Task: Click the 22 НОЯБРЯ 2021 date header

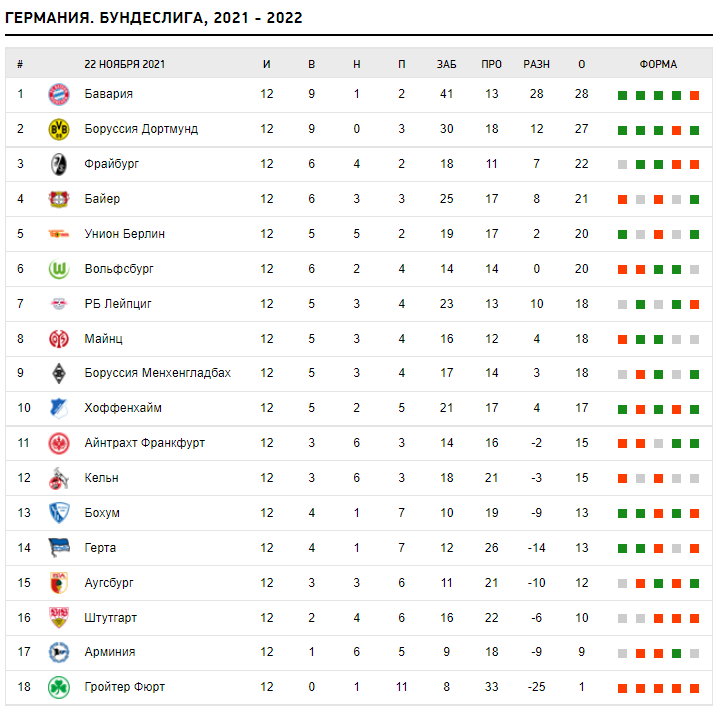Action: [x=125, y=64]
